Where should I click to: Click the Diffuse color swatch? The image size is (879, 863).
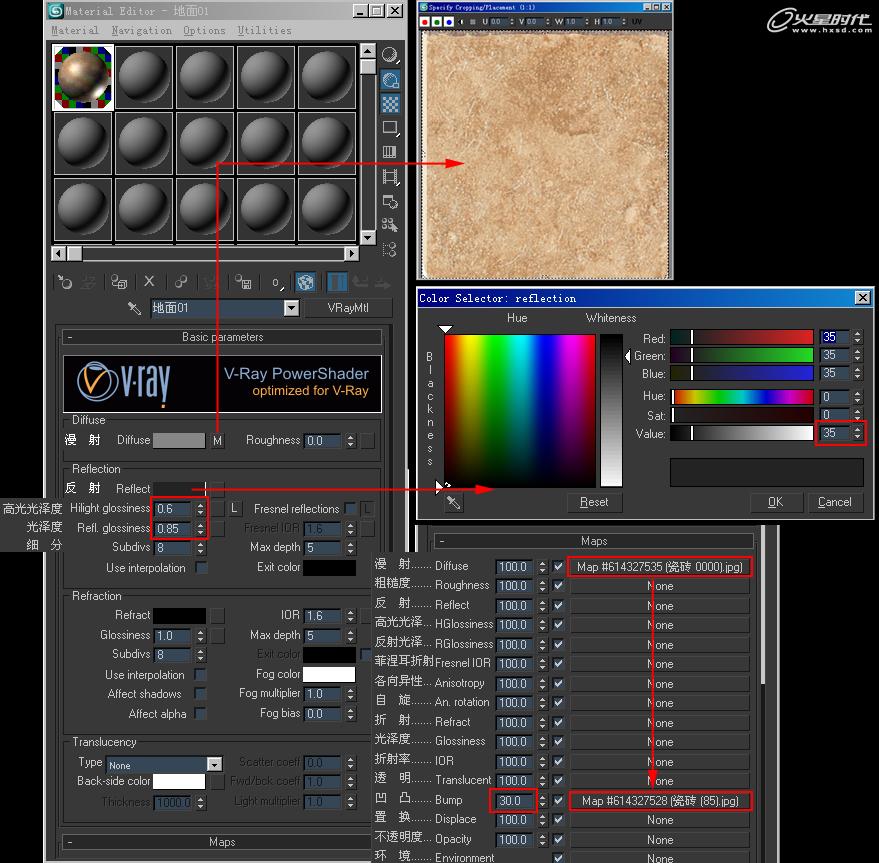pyautogui.click(x=179, y=440)
